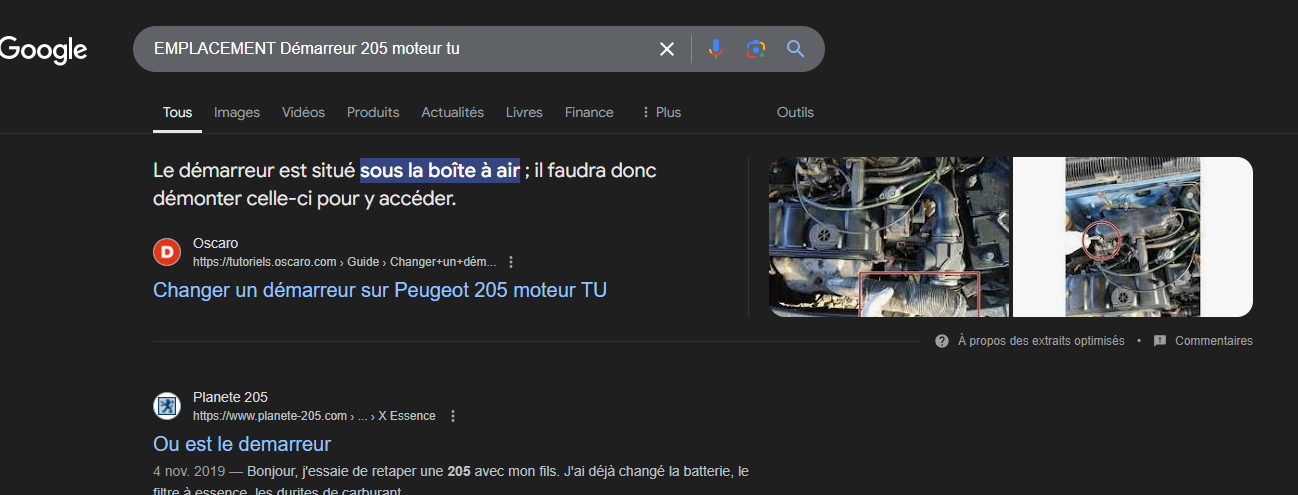Open the Livres tab
This screenshot has width=1298, height=495.
tap(524, 112)
